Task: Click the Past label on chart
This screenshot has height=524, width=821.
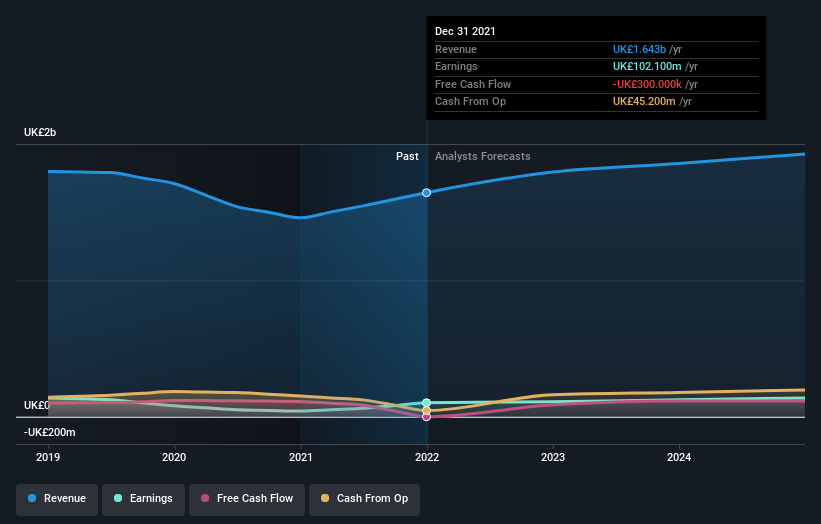Action: (407, 157)
